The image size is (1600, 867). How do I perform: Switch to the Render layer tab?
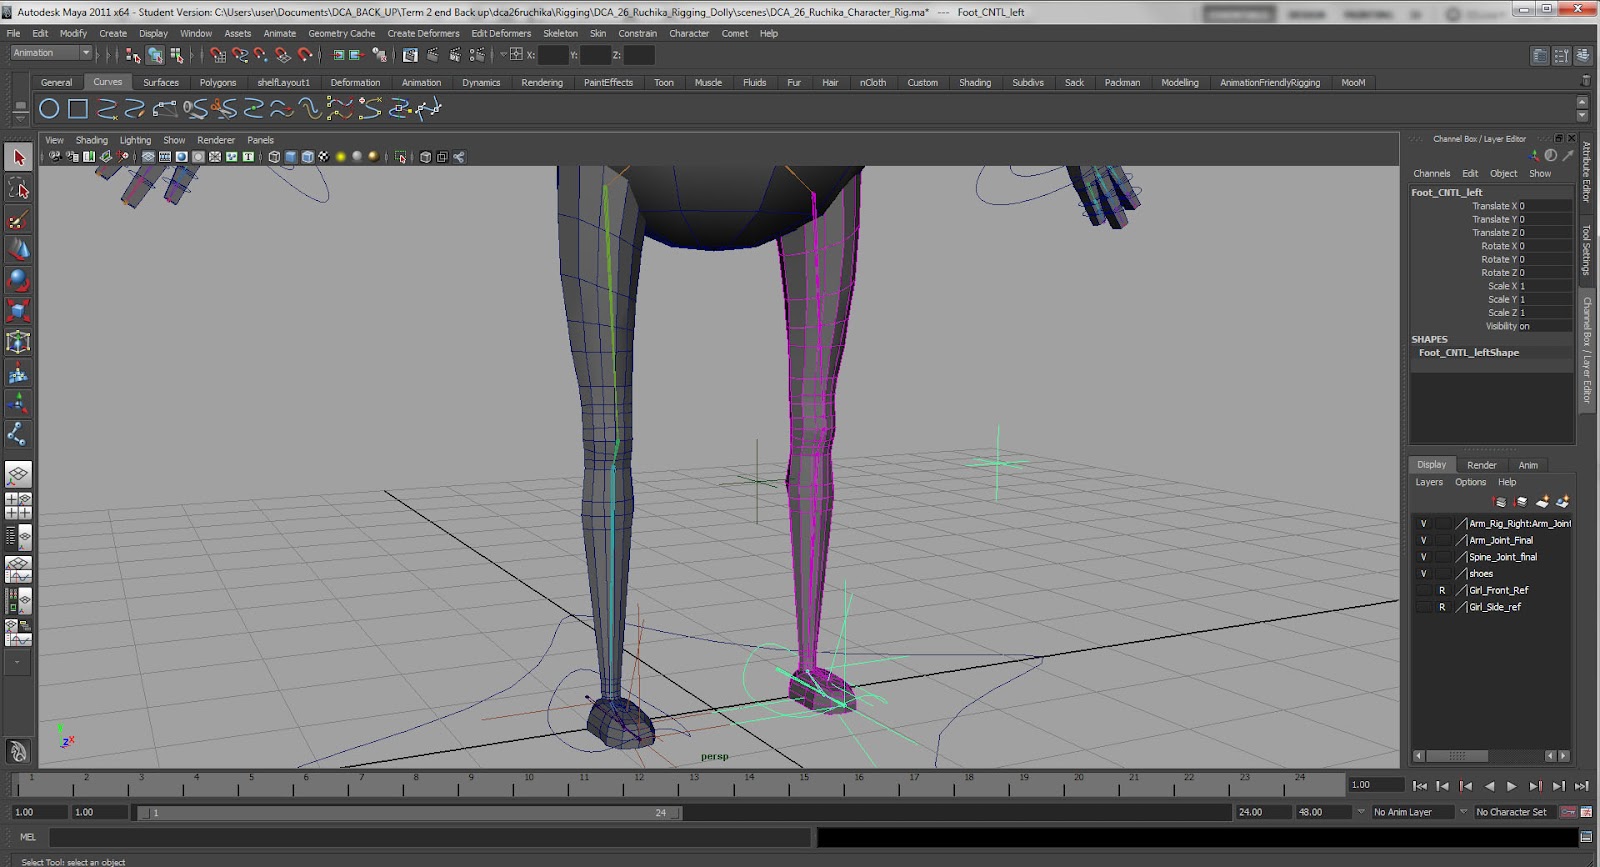(1481, 465)
